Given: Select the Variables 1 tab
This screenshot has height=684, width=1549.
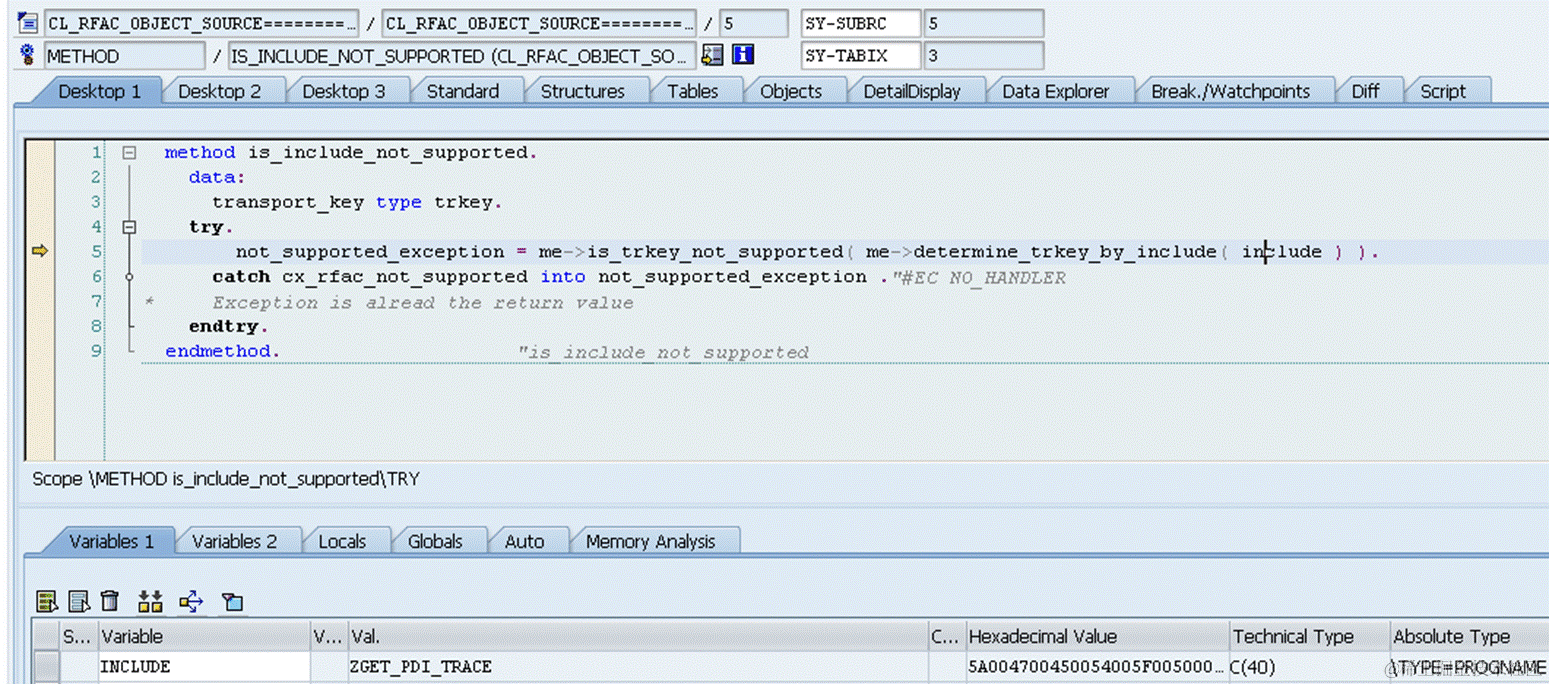Looking at the screenshot, I should [111, 541].
